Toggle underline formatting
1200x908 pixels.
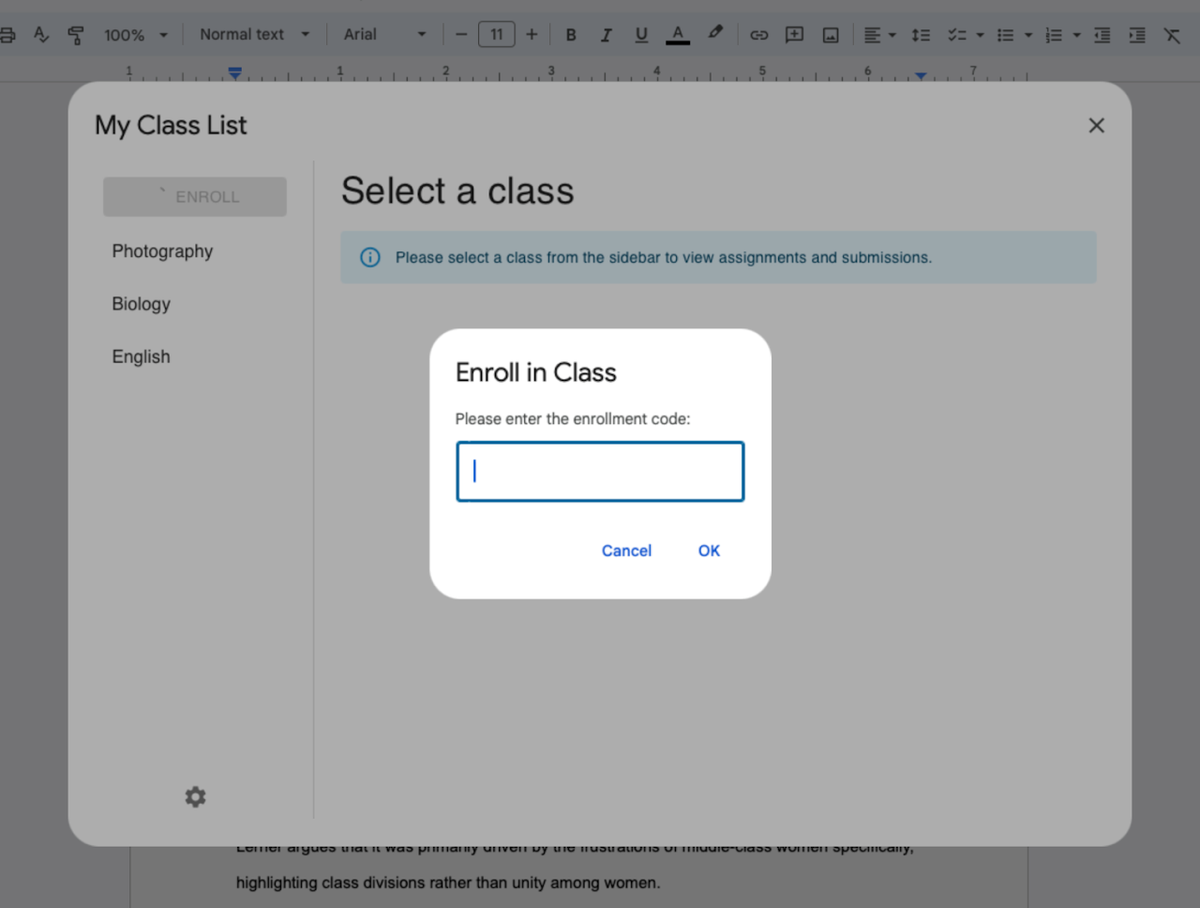coord(641,34)
